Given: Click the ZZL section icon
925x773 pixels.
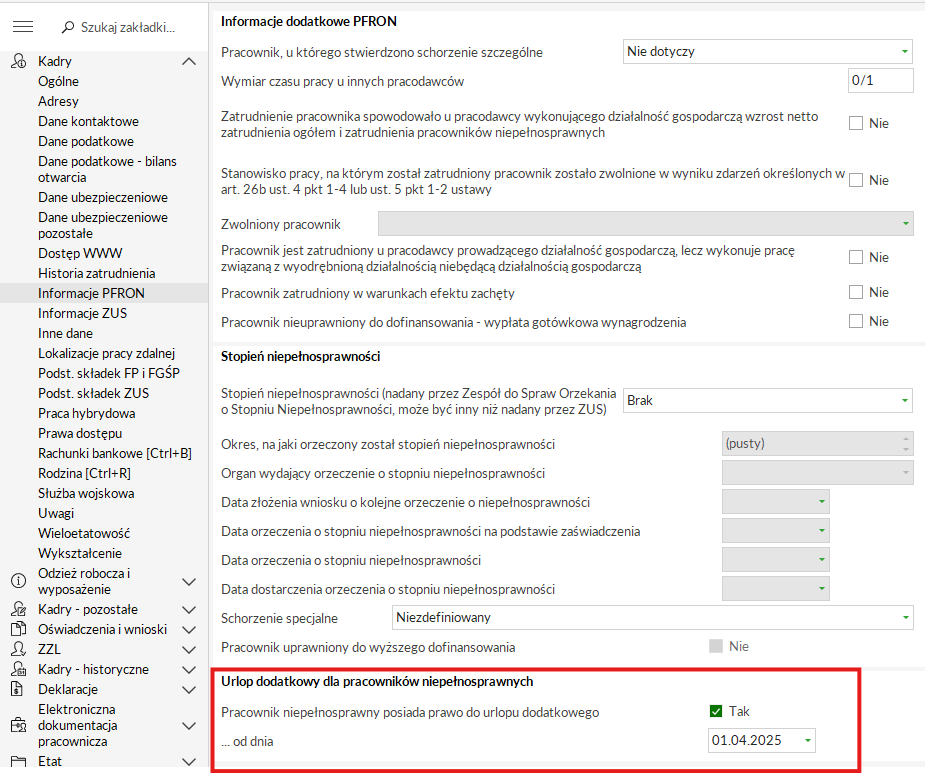Looking at the screenshot, I should 17,649.
